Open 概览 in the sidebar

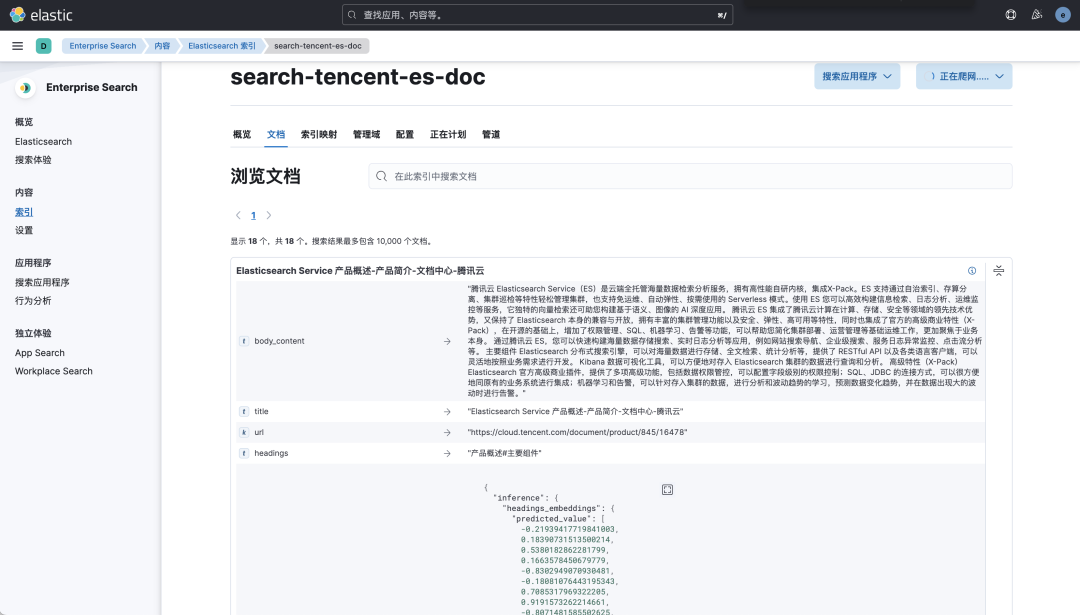[24, 122]
